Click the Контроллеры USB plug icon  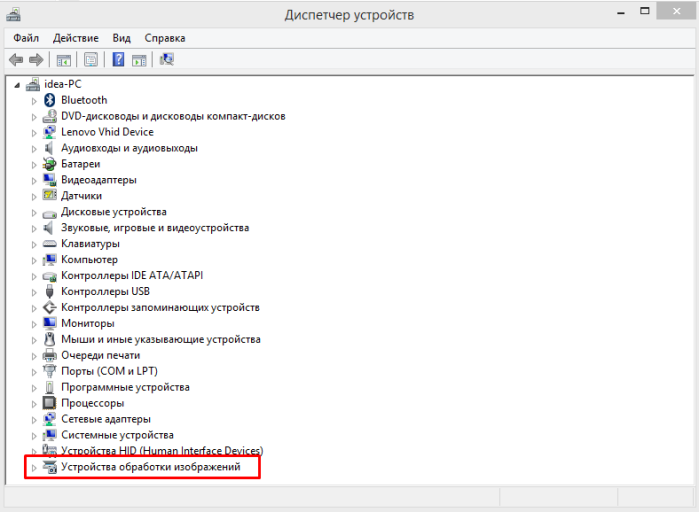[49, 291]
